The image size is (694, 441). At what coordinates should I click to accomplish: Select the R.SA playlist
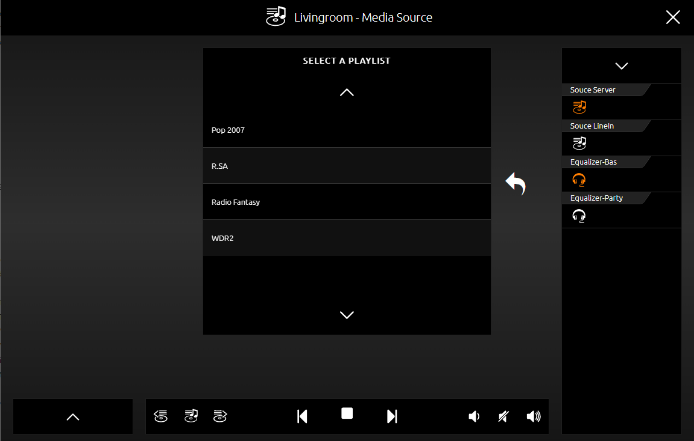347,166
